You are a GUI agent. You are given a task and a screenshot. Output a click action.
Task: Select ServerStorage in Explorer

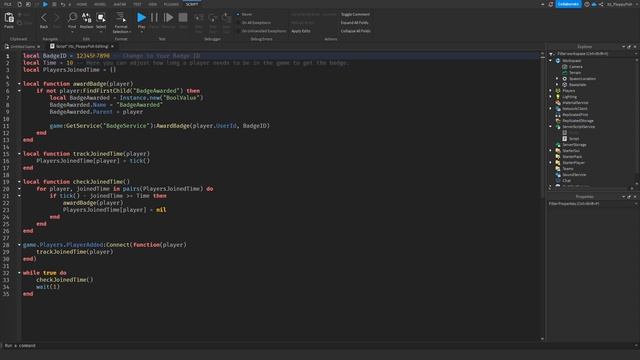pyautogui.click(x=574, y=145)
